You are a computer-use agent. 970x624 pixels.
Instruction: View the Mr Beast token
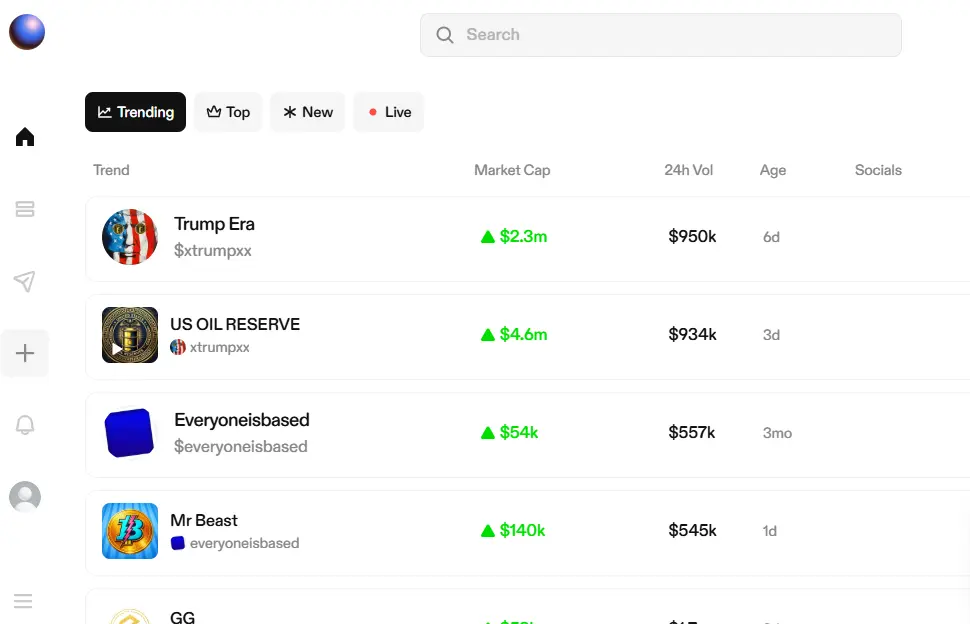pos(203,520)
